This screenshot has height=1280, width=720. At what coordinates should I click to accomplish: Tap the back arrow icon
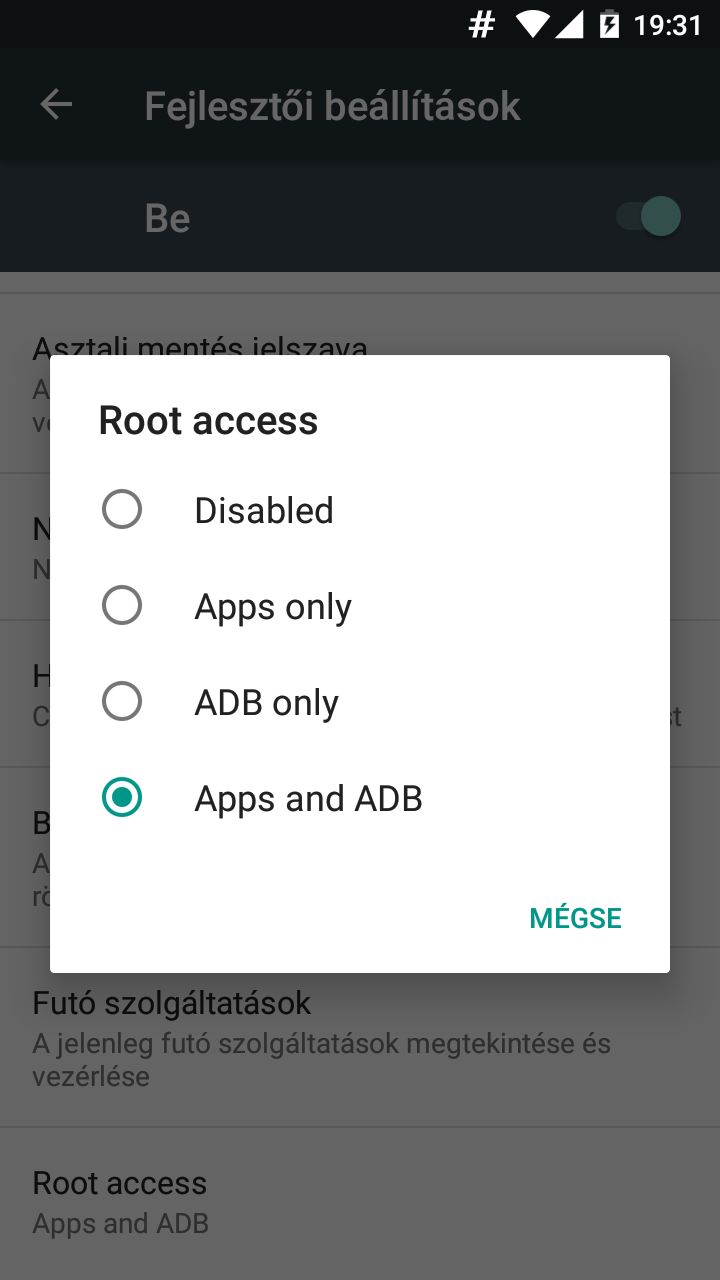tap(56, 105)
